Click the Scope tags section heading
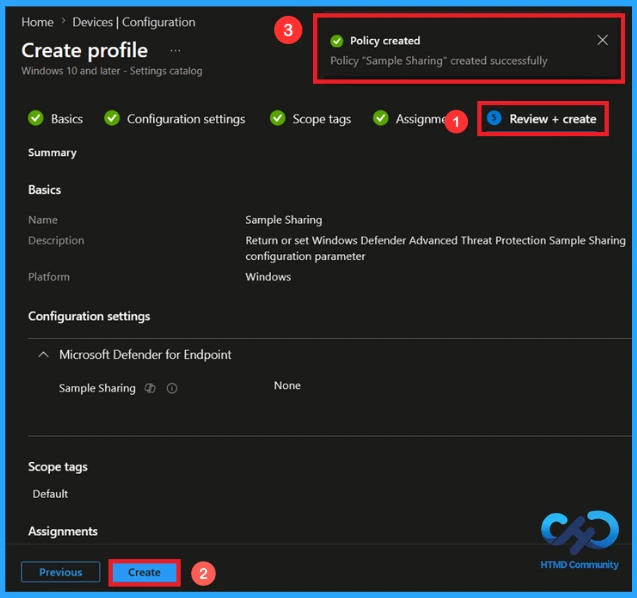The height and width of the screenshot is (598, 637). point(58,467)
